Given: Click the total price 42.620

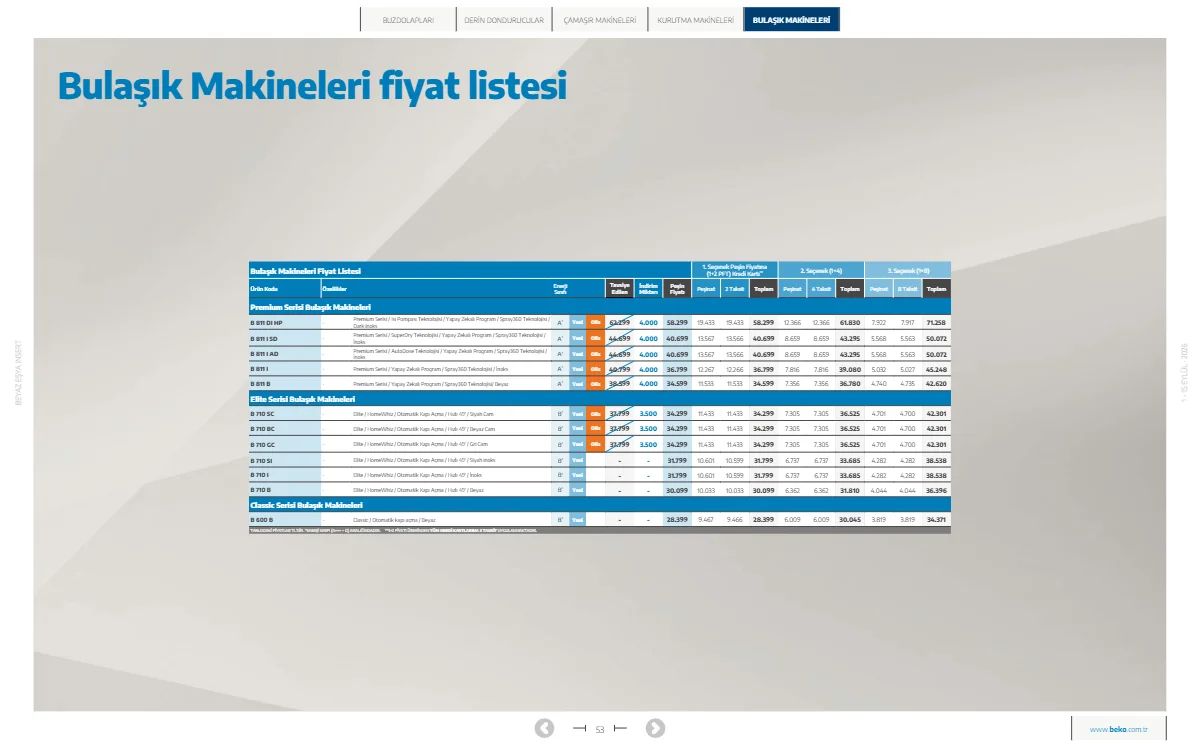Looking at the screenshot, I should click(x=937, y=383).
